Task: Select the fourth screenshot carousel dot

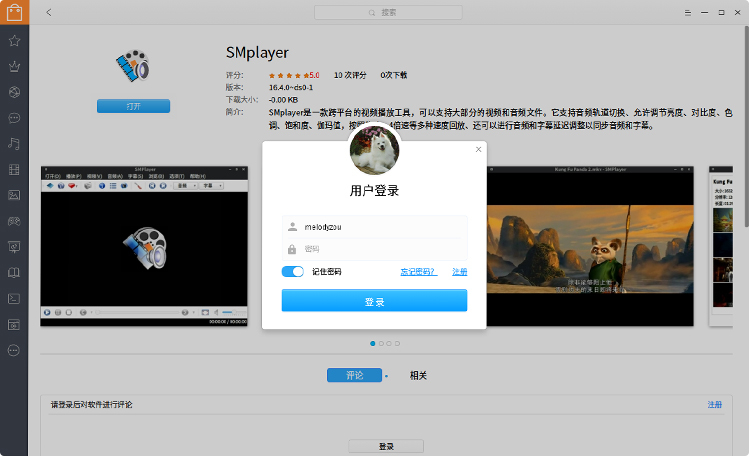Action: point(397,343)
